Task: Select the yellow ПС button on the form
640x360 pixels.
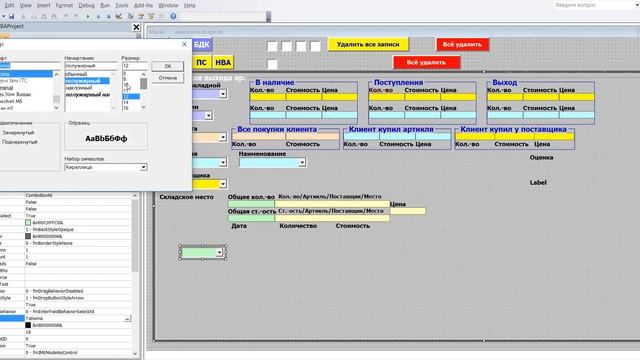Action: pyautogui.click(x=201, y=62)
